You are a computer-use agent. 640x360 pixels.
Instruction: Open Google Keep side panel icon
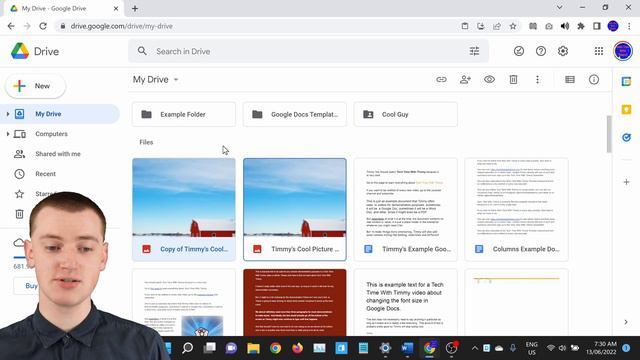(x=626, y=109)
